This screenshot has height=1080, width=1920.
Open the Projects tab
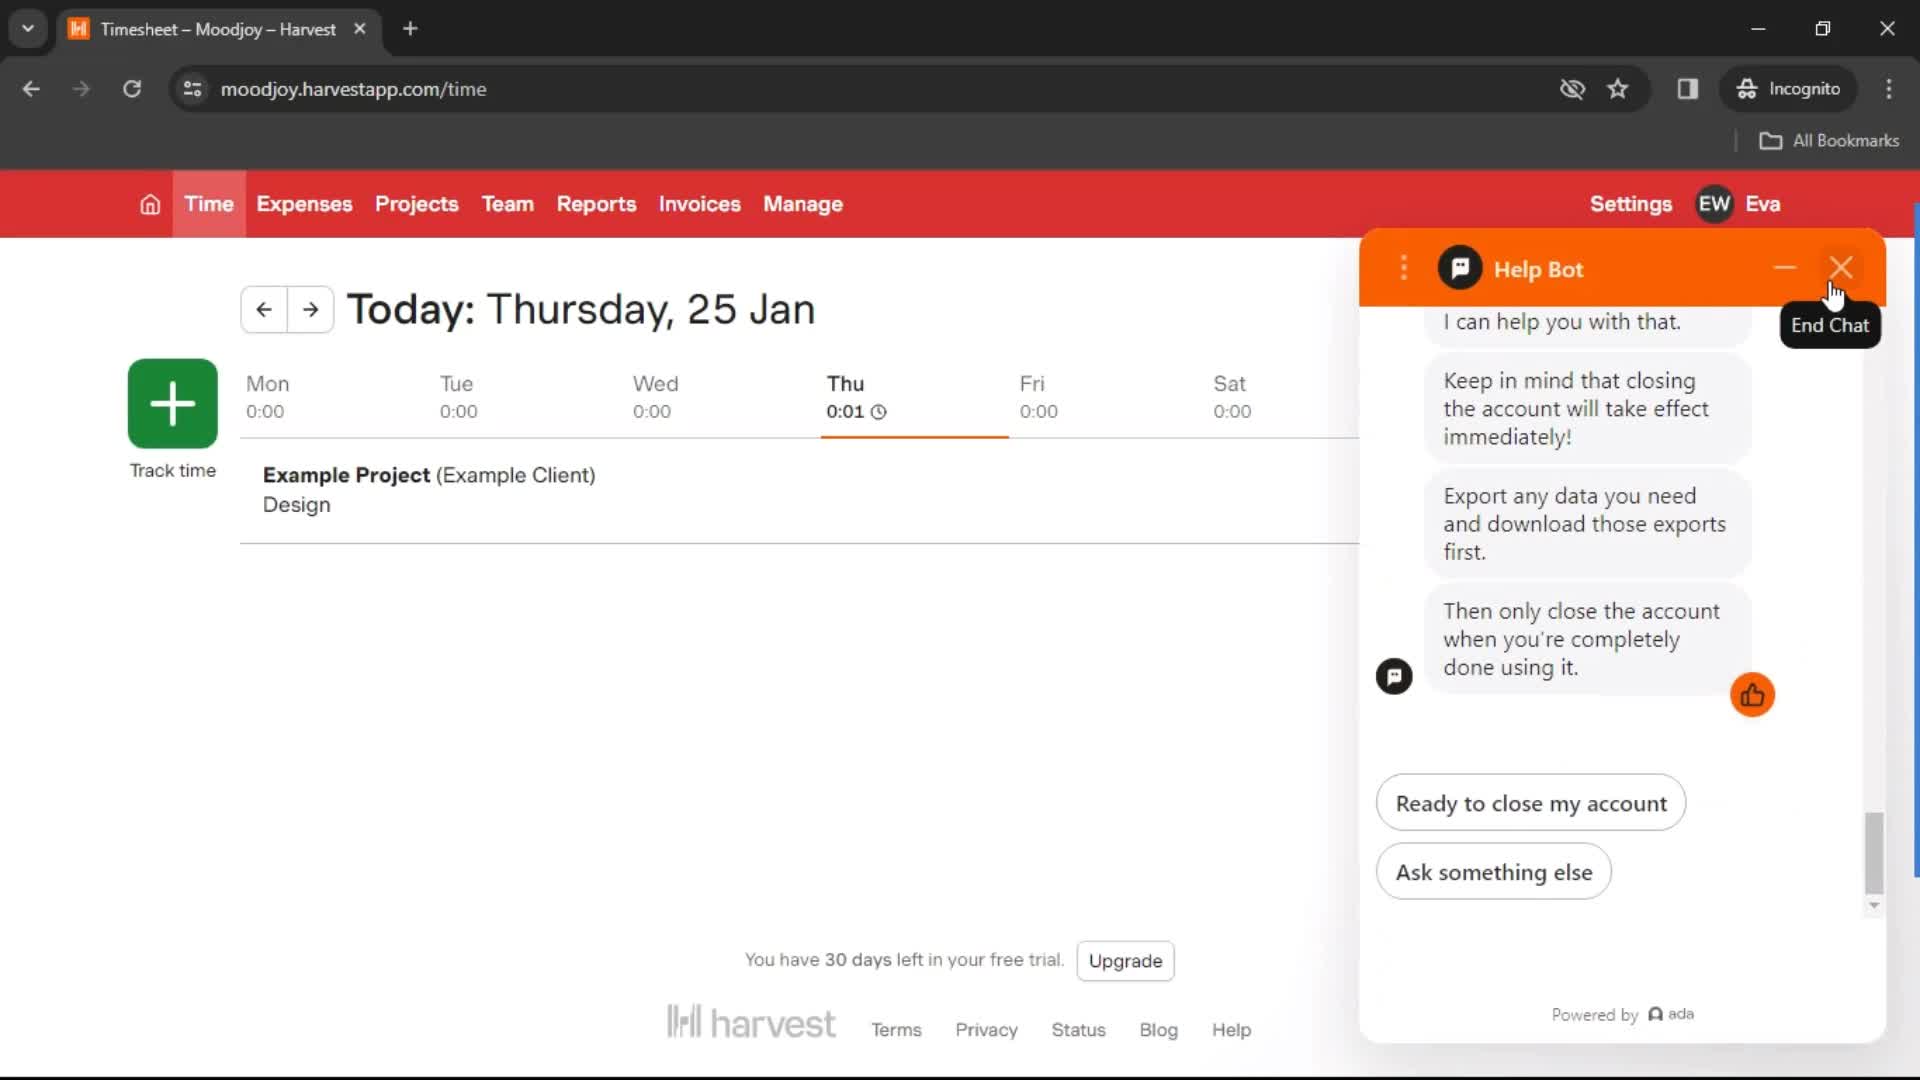(x=416, y=204)
